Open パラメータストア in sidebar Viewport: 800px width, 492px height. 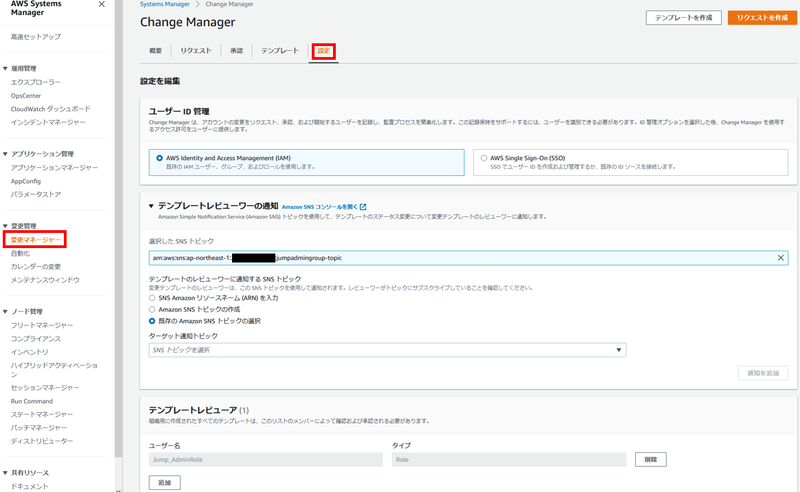36,194
